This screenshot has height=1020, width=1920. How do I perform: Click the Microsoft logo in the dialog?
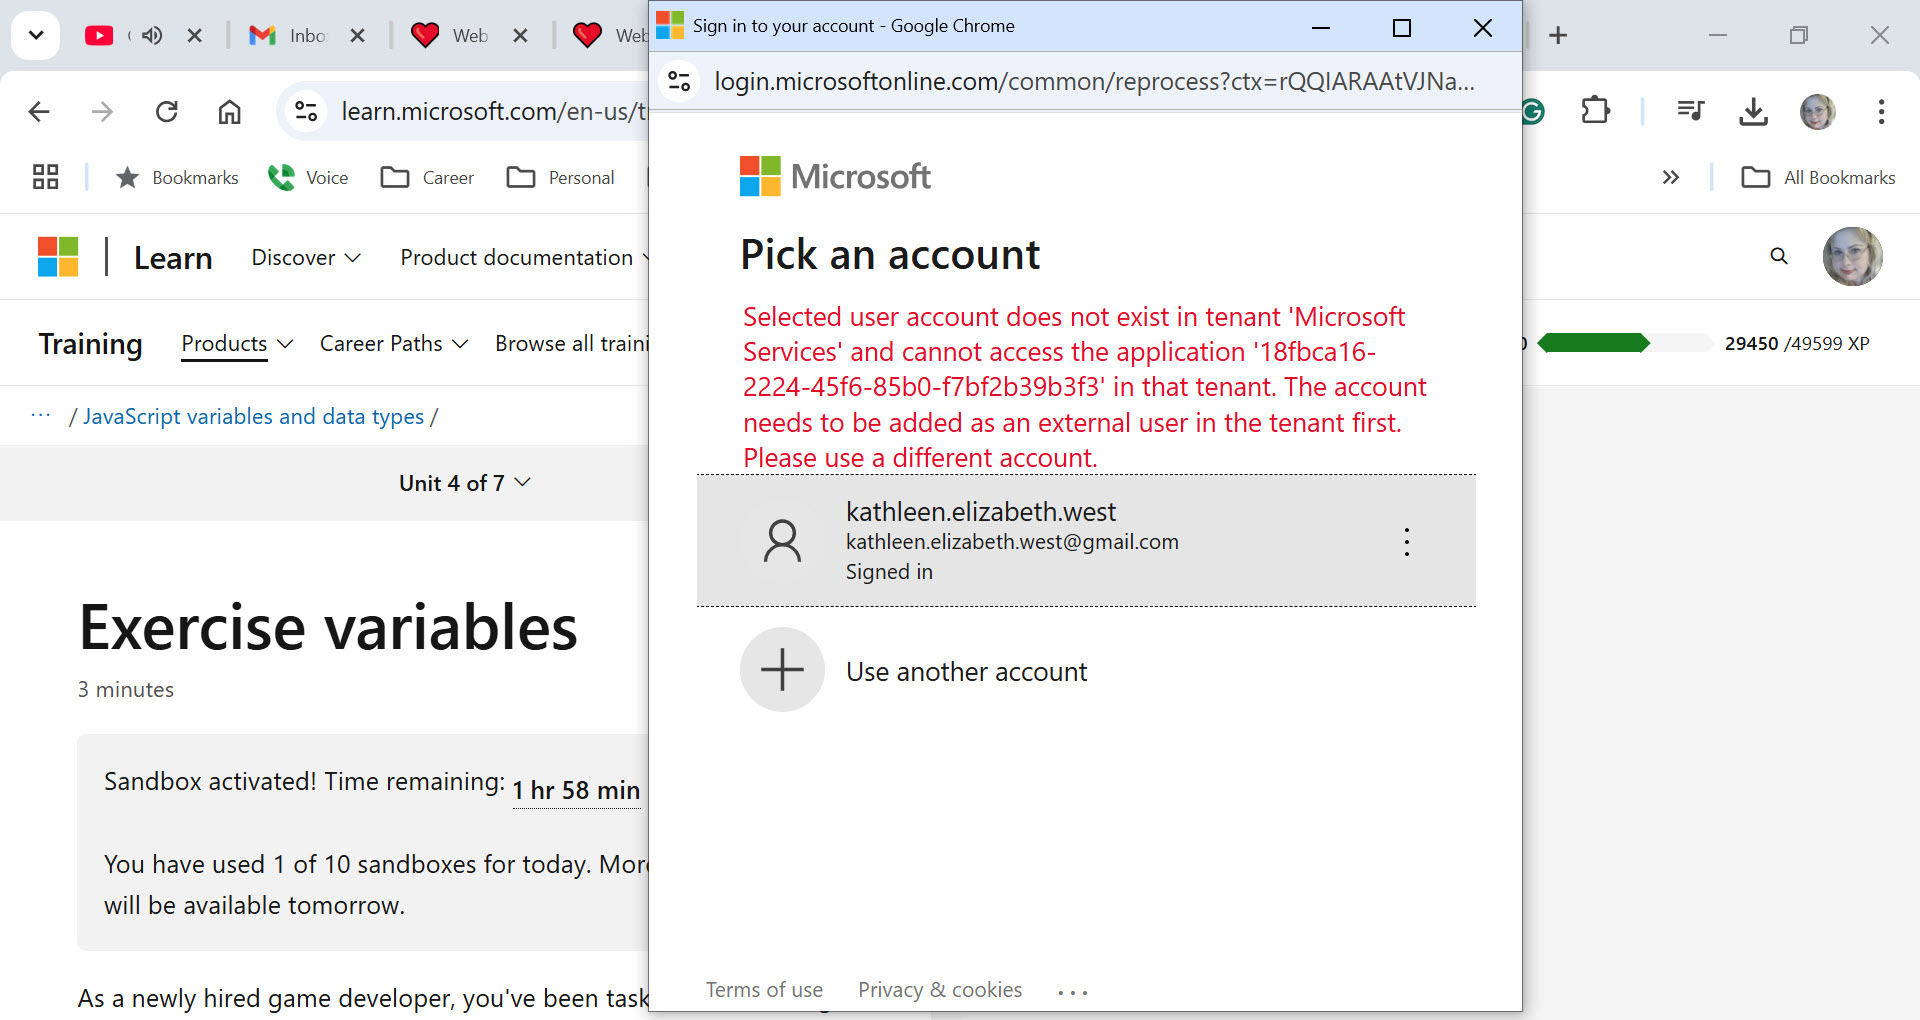tap(836, 176)
